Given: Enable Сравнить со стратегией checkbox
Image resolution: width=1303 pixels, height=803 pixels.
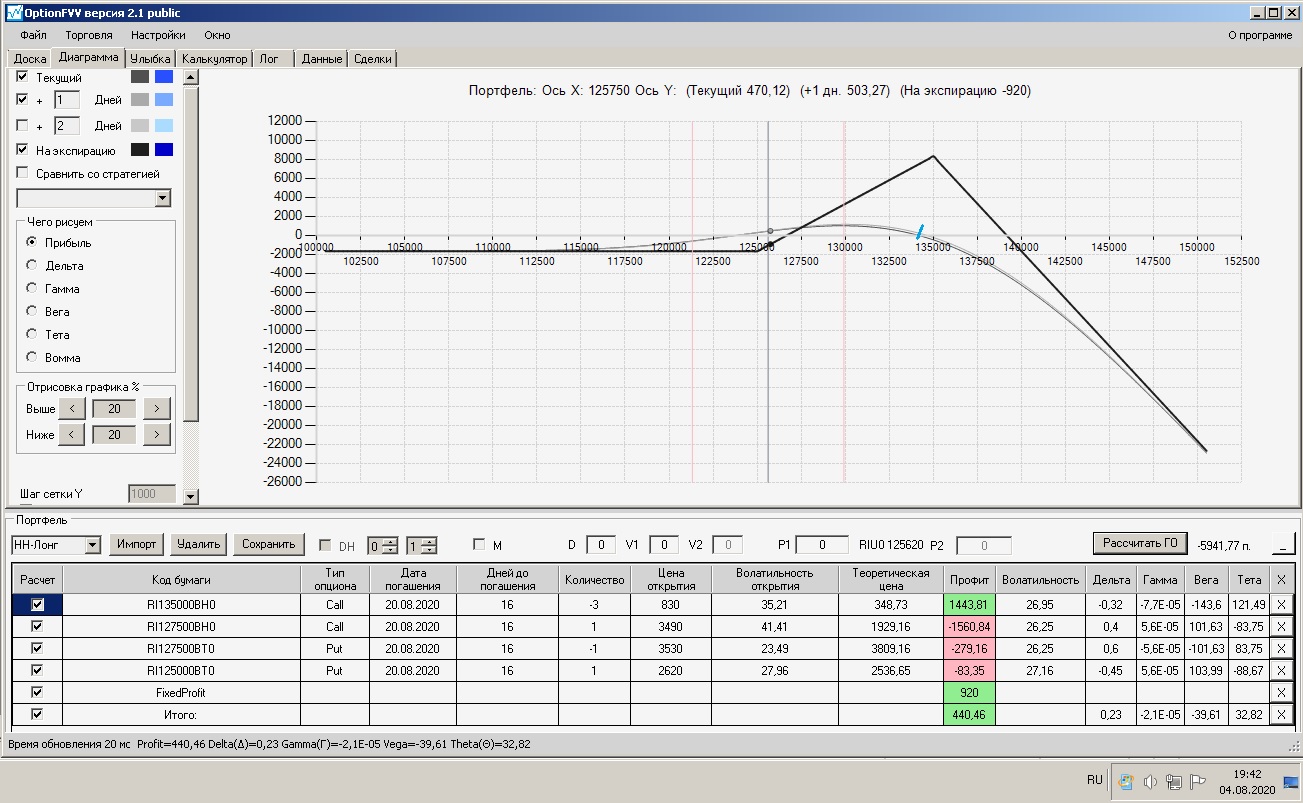Looking at the screenshot, I should coord(23,174).
